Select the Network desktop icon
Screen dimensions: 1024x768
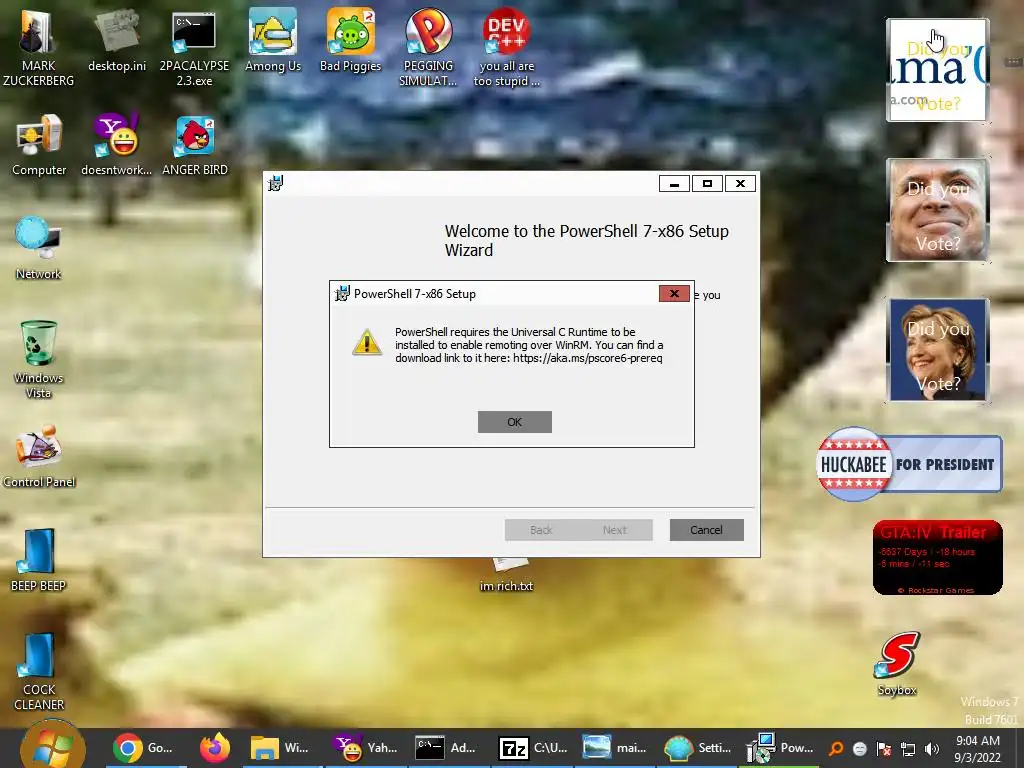click(x=38, y=248)
